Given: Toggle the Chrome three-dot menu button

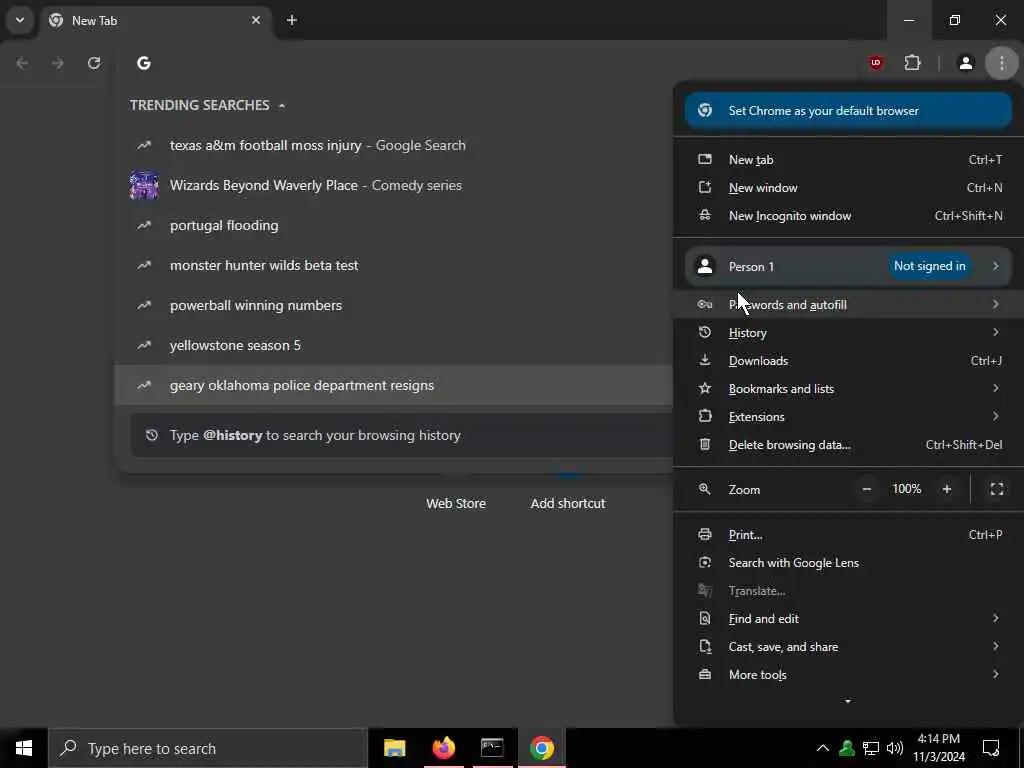Looking at the screenshot, I should 1002,63.
